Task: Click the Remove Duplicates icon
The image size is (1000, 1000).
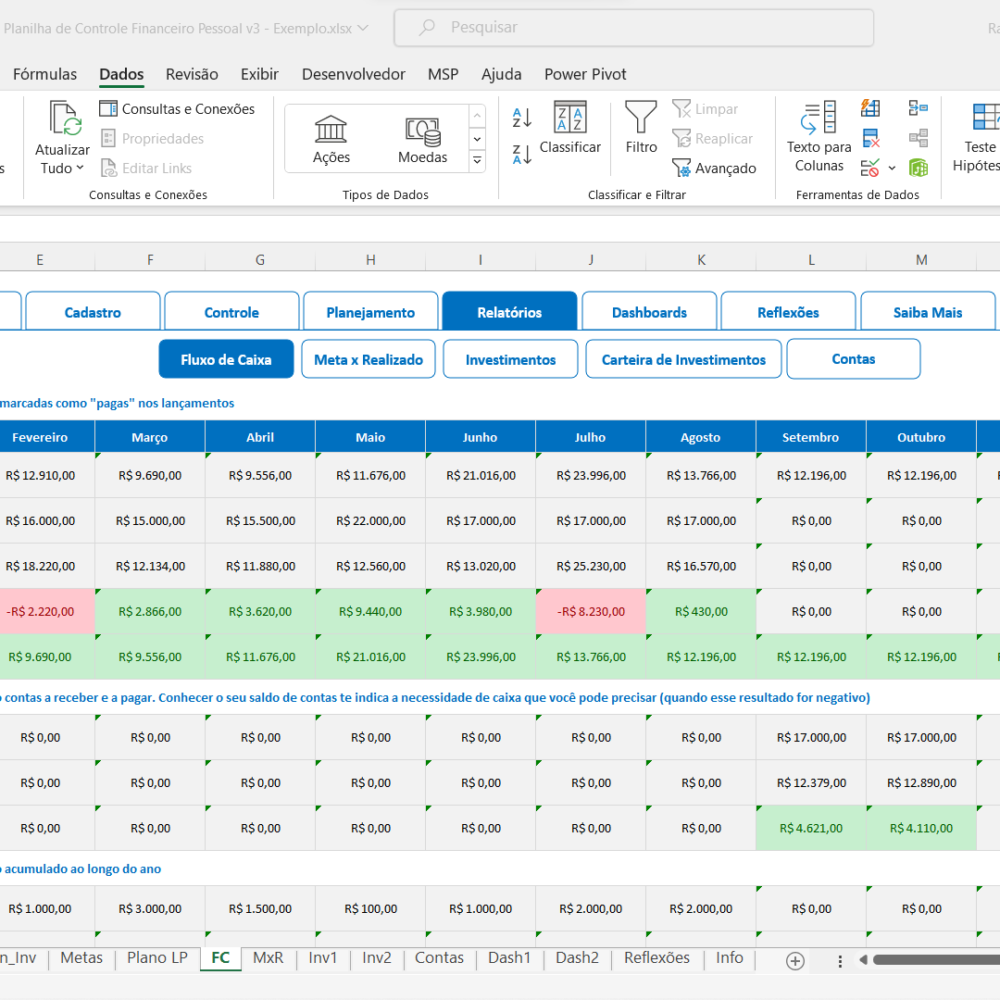Action: [871, 138]
